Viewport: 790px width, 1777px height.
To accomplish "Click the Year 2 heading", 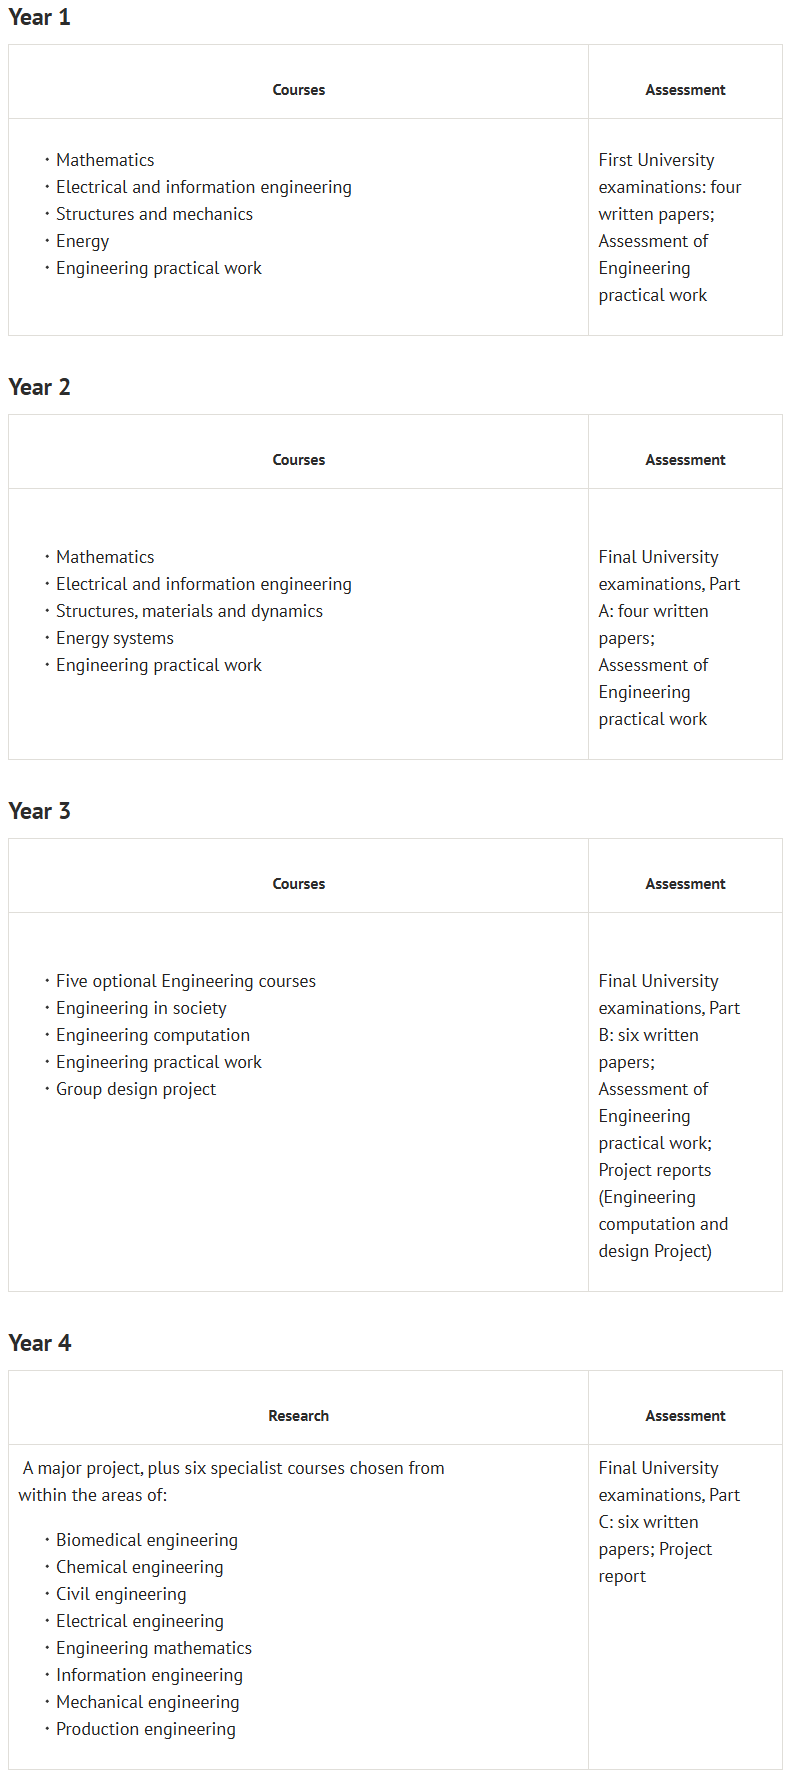I will tap(40, 388).
